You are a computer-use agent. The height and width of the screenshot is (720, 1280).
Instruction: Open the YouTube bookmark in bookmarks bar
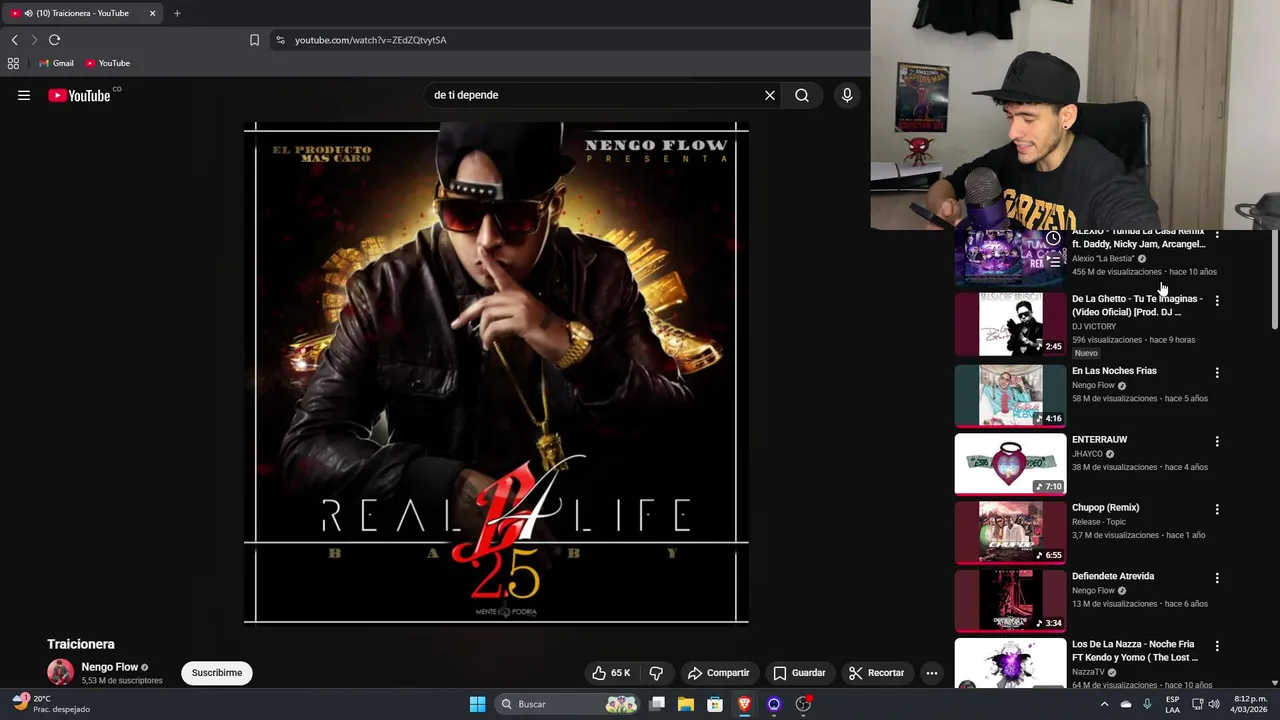pos(107,63)
